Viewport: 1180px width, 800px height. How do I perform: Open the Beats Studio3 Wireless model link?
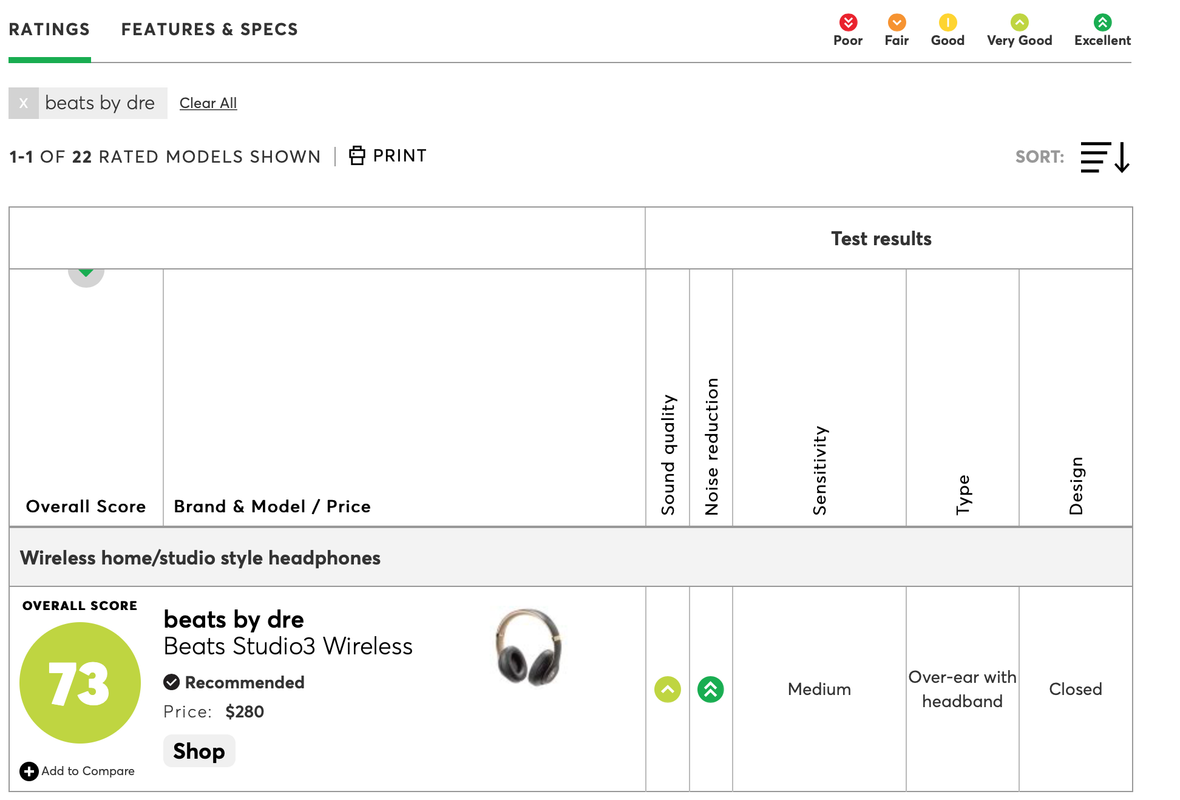click(x=288, y=646)
